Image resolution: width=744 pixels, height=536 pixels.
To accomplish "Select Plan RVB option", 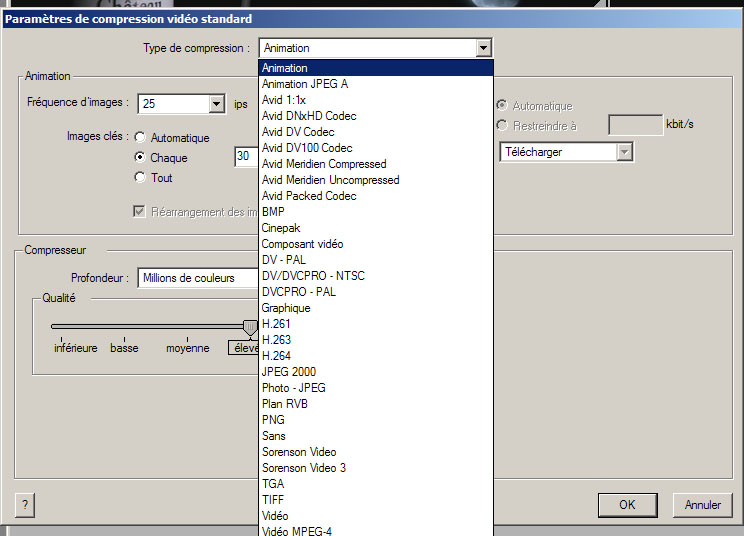I will click(x=376, y=404).
